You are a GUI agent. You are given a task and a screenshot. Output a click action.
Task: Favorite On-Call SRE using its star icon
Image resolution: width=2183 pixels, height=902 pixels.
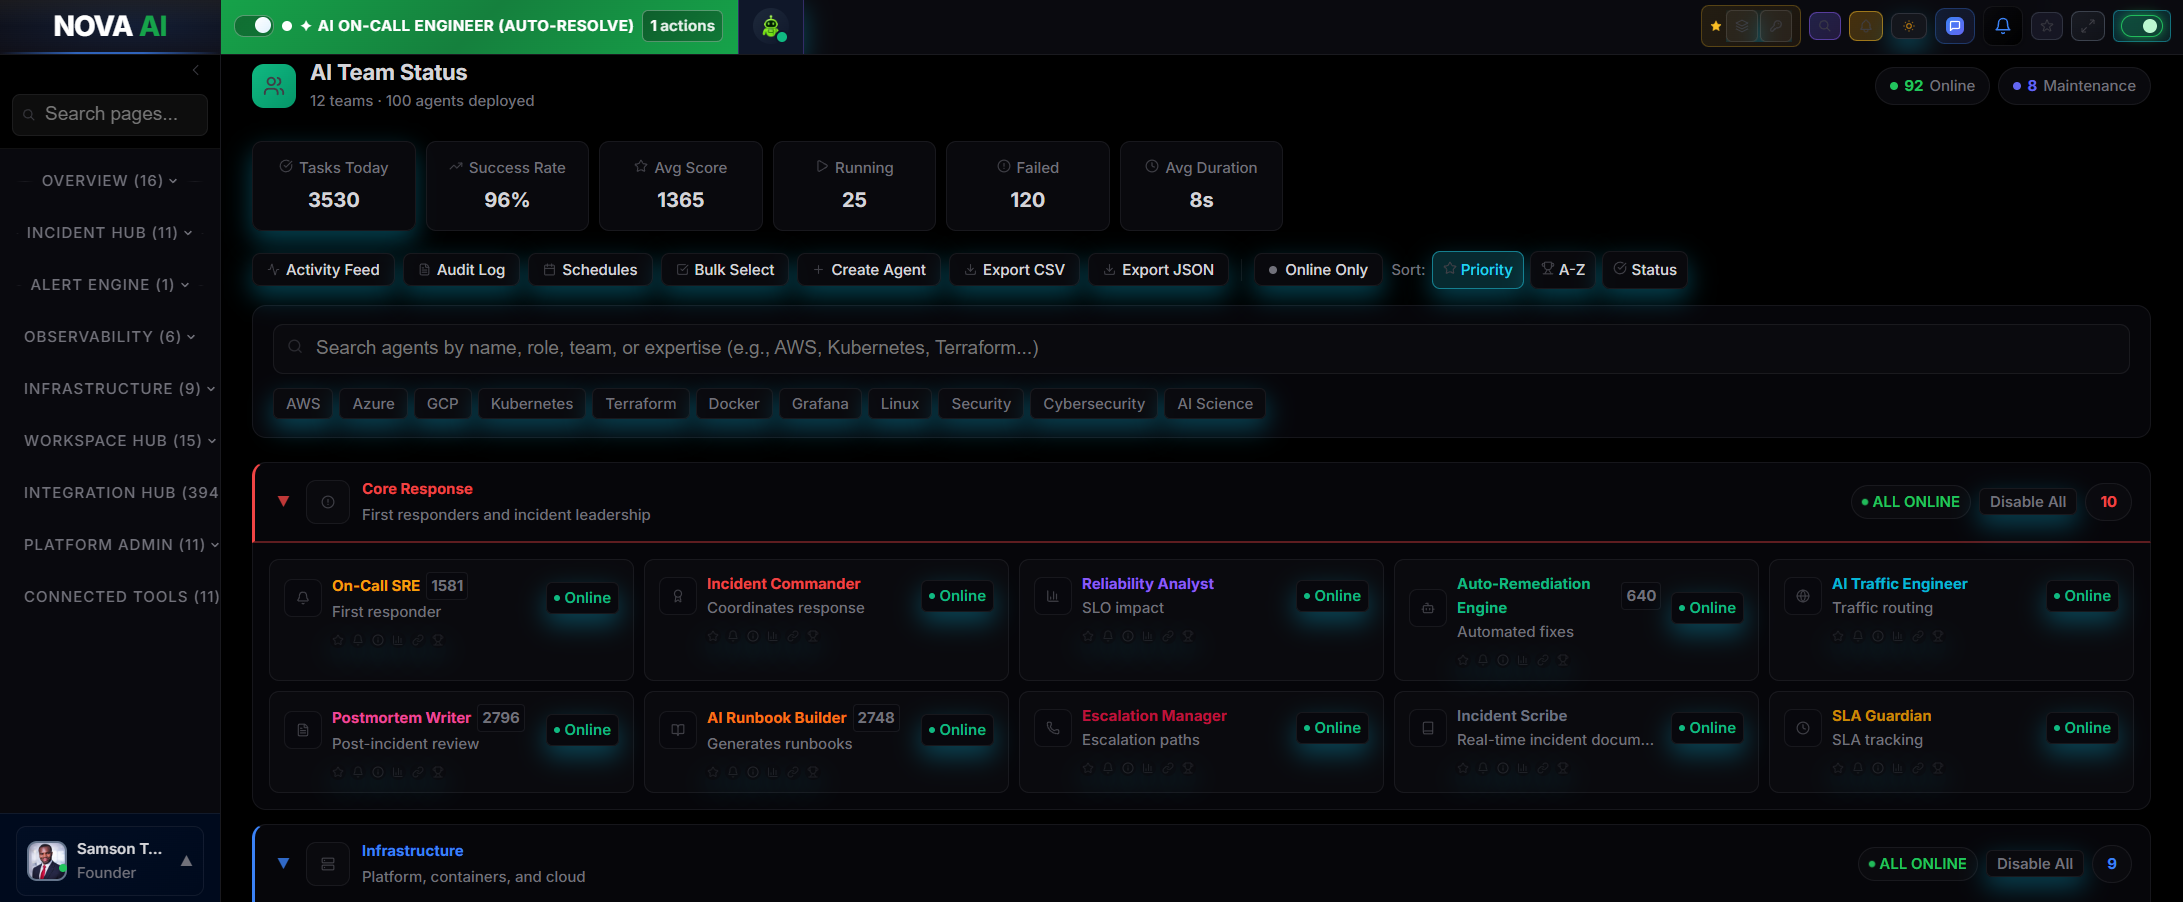(x=337, y=639)
